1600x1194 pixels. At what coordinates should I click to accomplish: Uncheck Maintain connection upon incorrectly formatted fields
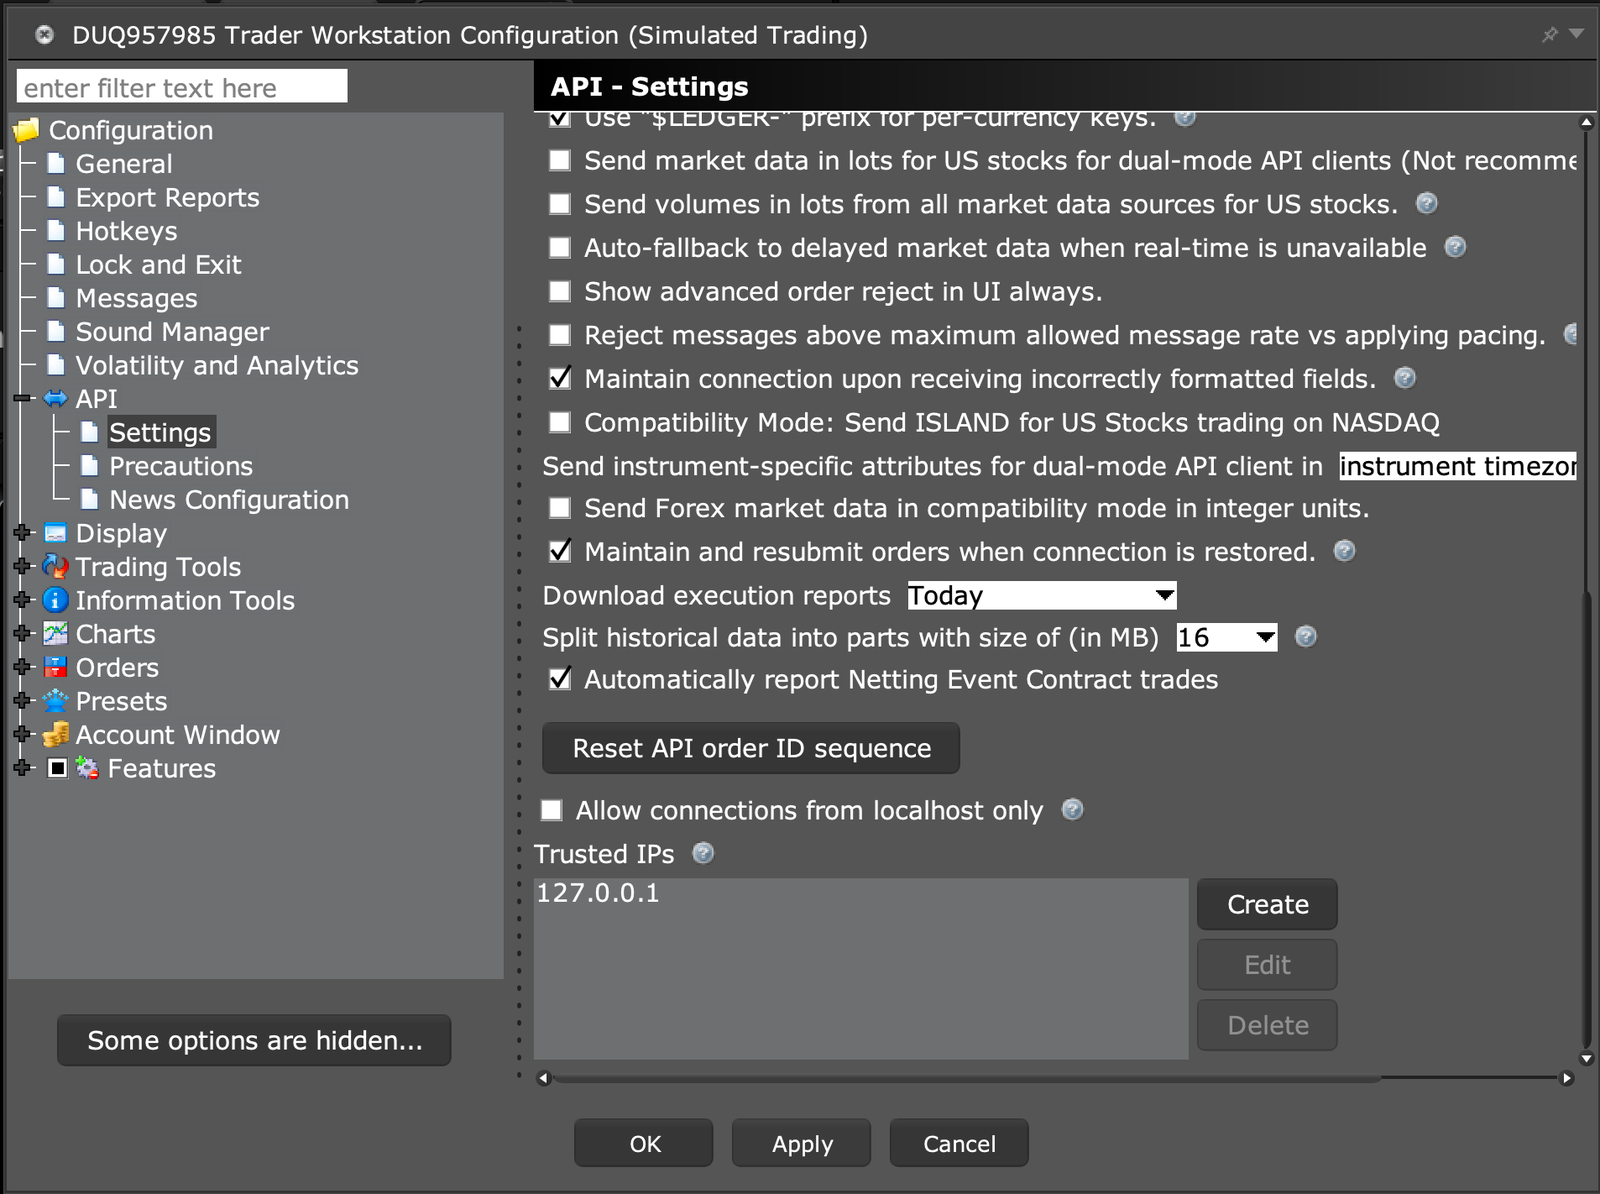click(560, 378)
